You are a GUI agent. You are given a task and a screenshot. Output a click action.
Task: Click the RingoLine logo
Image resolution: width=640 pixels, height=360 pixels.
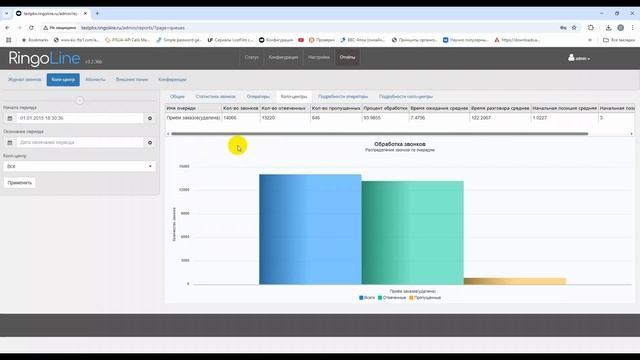click(44, 58)
